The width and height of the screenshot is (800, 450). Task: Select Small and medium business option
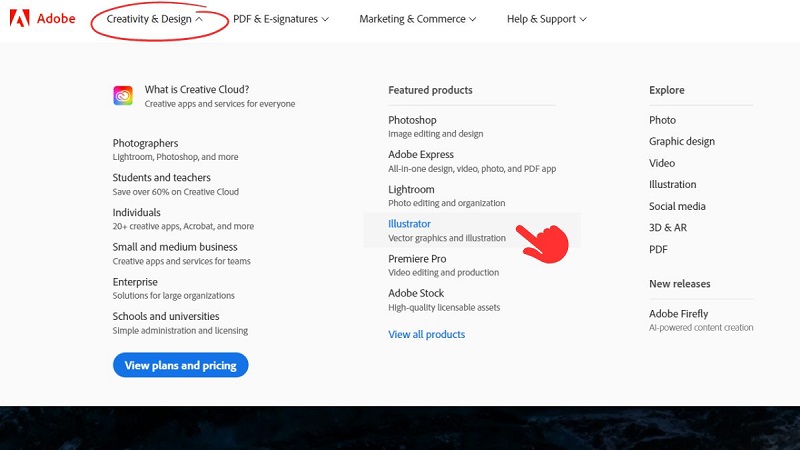pyautogui.click(x=175, y=247)
